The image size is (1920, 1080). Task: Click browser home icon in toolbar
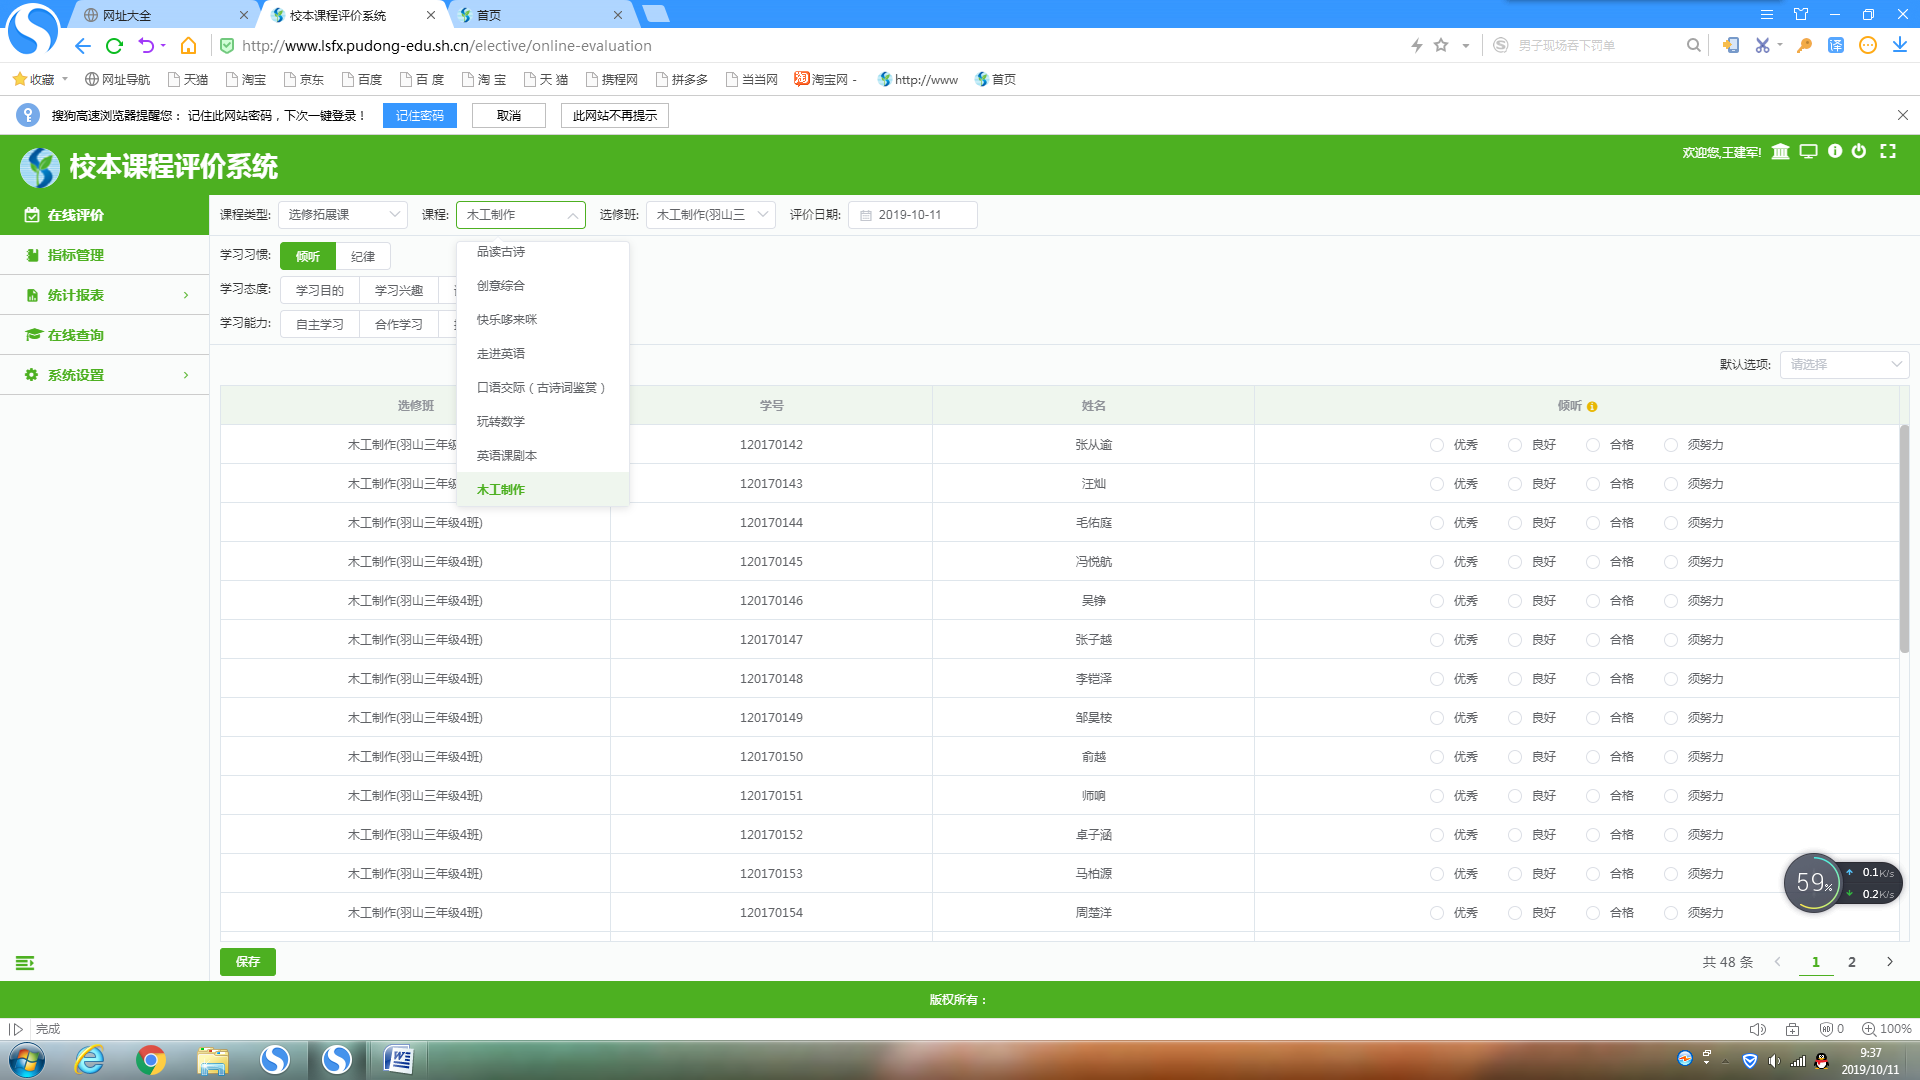point(188,46)
